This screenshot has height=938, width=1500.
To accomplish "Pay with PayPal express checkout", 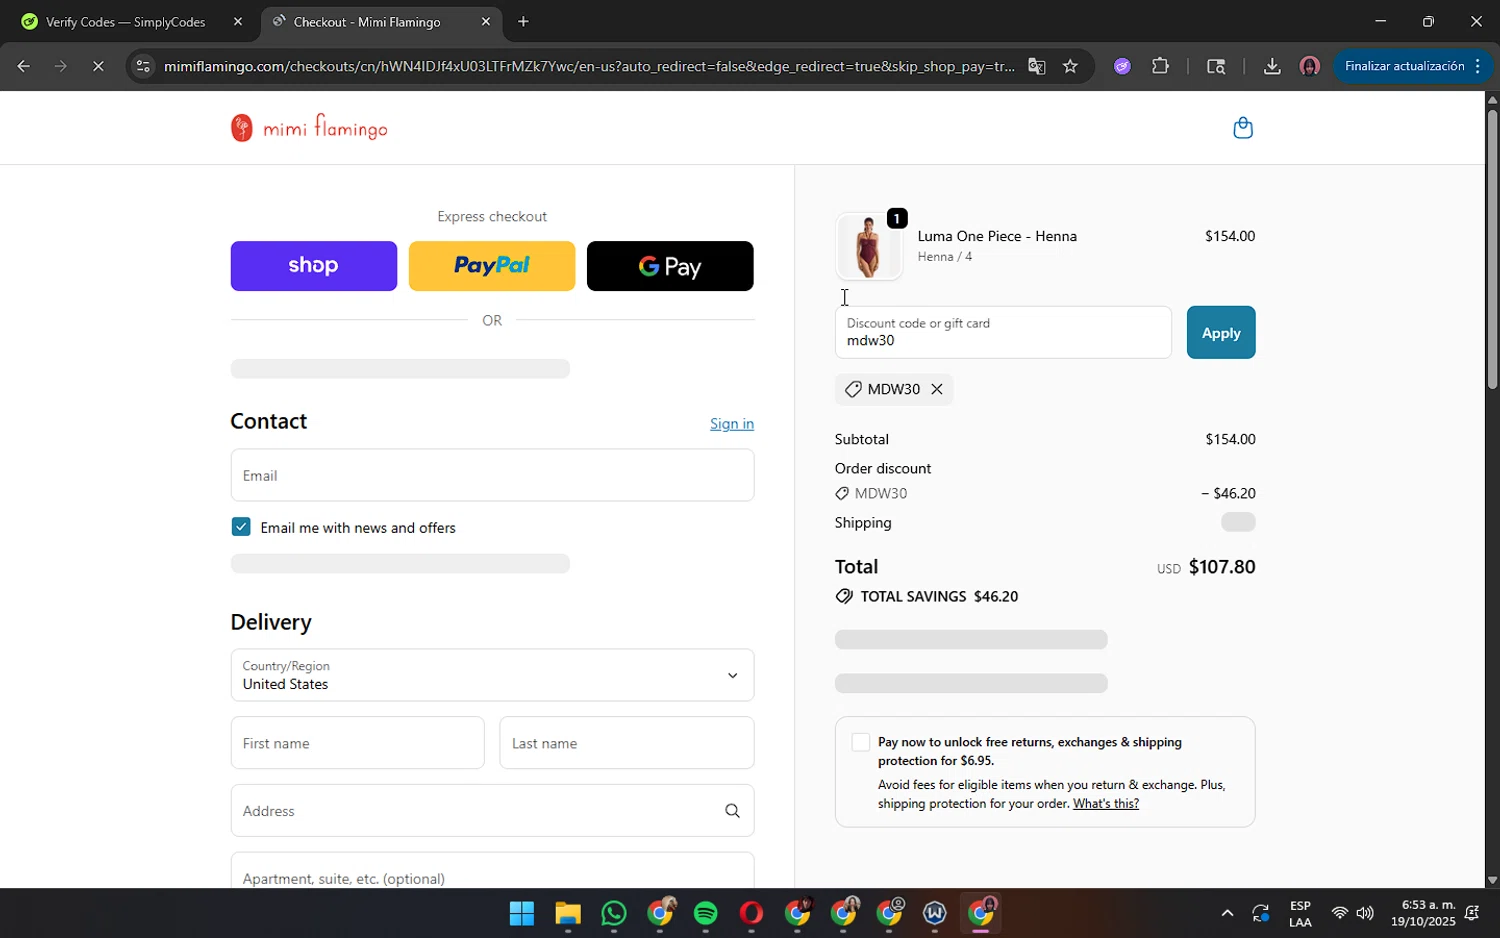I will [492, 266].
